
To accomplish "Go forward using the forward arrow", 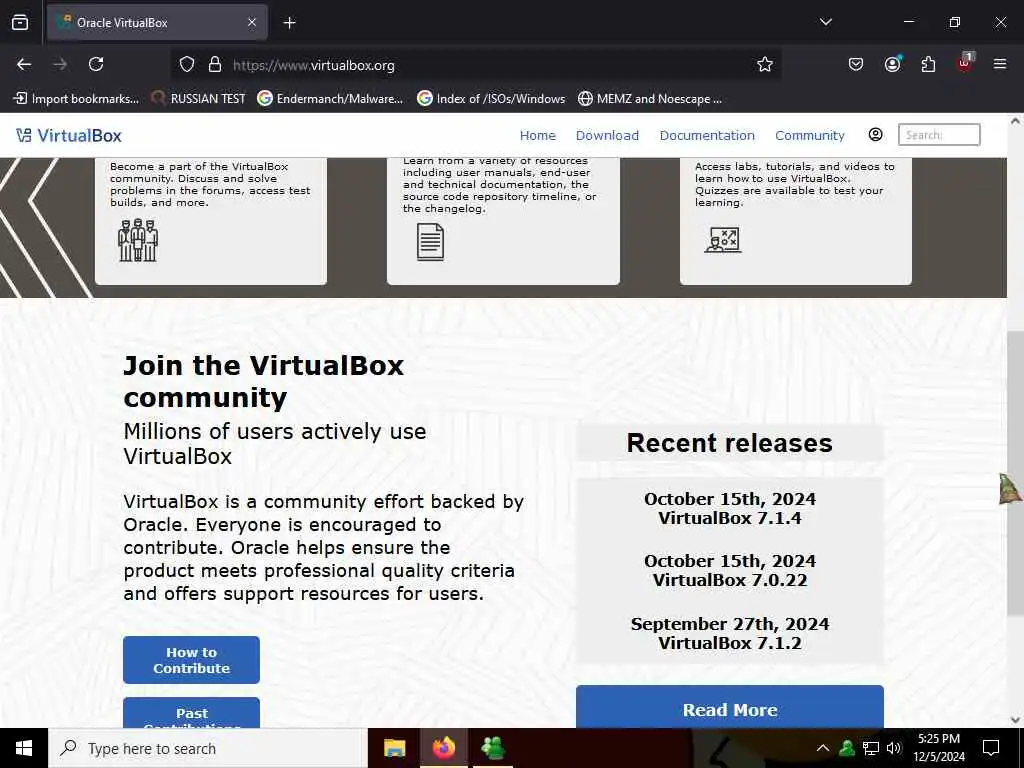I will click(60, 64).
